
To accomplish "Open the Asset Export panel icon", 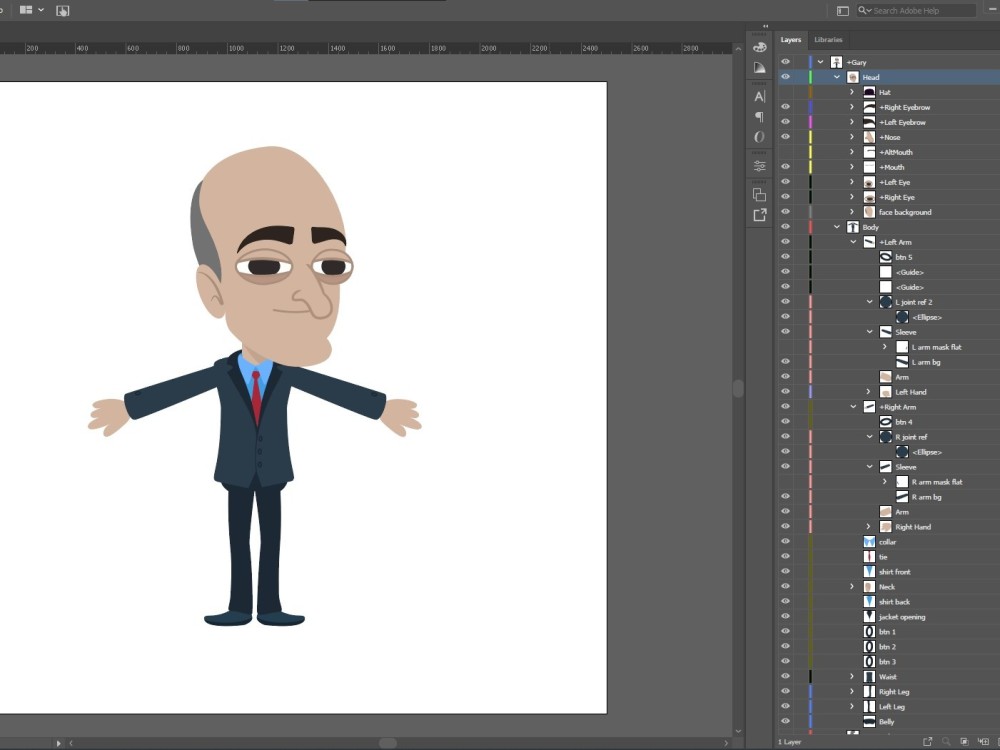I will coord(759,215).
